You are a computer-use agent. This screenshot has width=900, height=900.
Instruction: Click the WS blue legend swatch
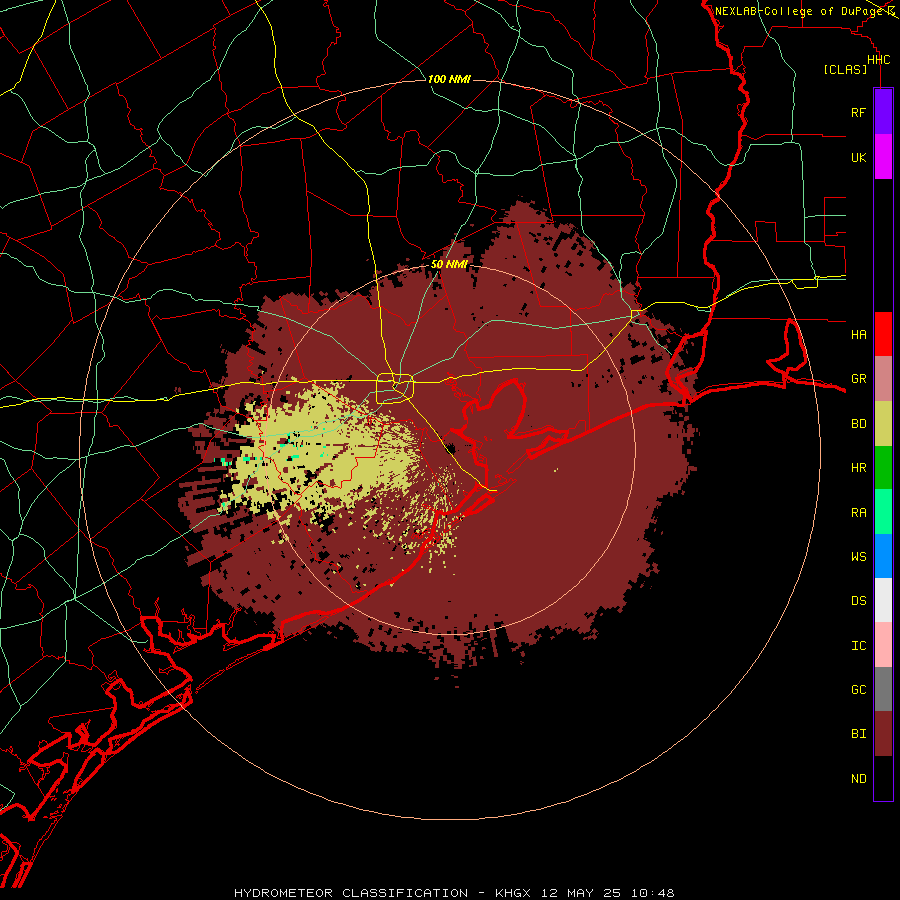coord(883,556)
